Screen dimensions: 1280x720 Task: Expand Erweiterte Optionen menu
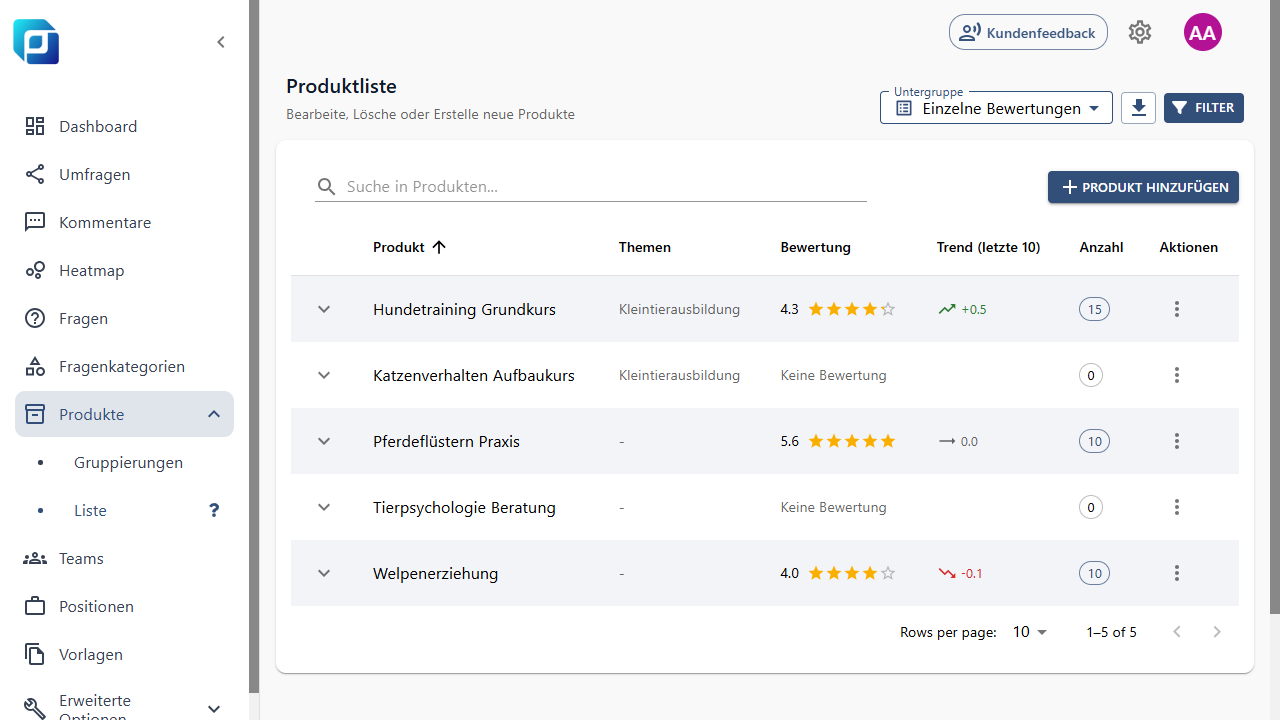(124, 708)
